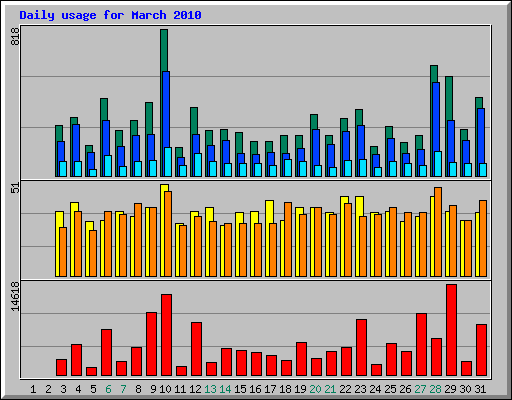The width and height of the screenshot is (512, 400).
Task: Select day label 26 on x-axis
Action: click(405, 389)
